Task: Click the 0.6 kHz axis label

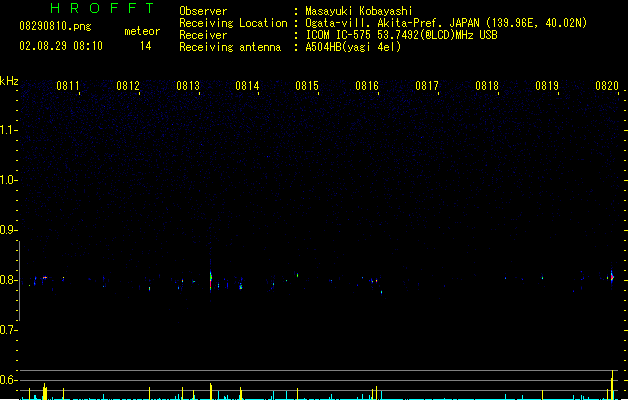Action: pos(8,380)
